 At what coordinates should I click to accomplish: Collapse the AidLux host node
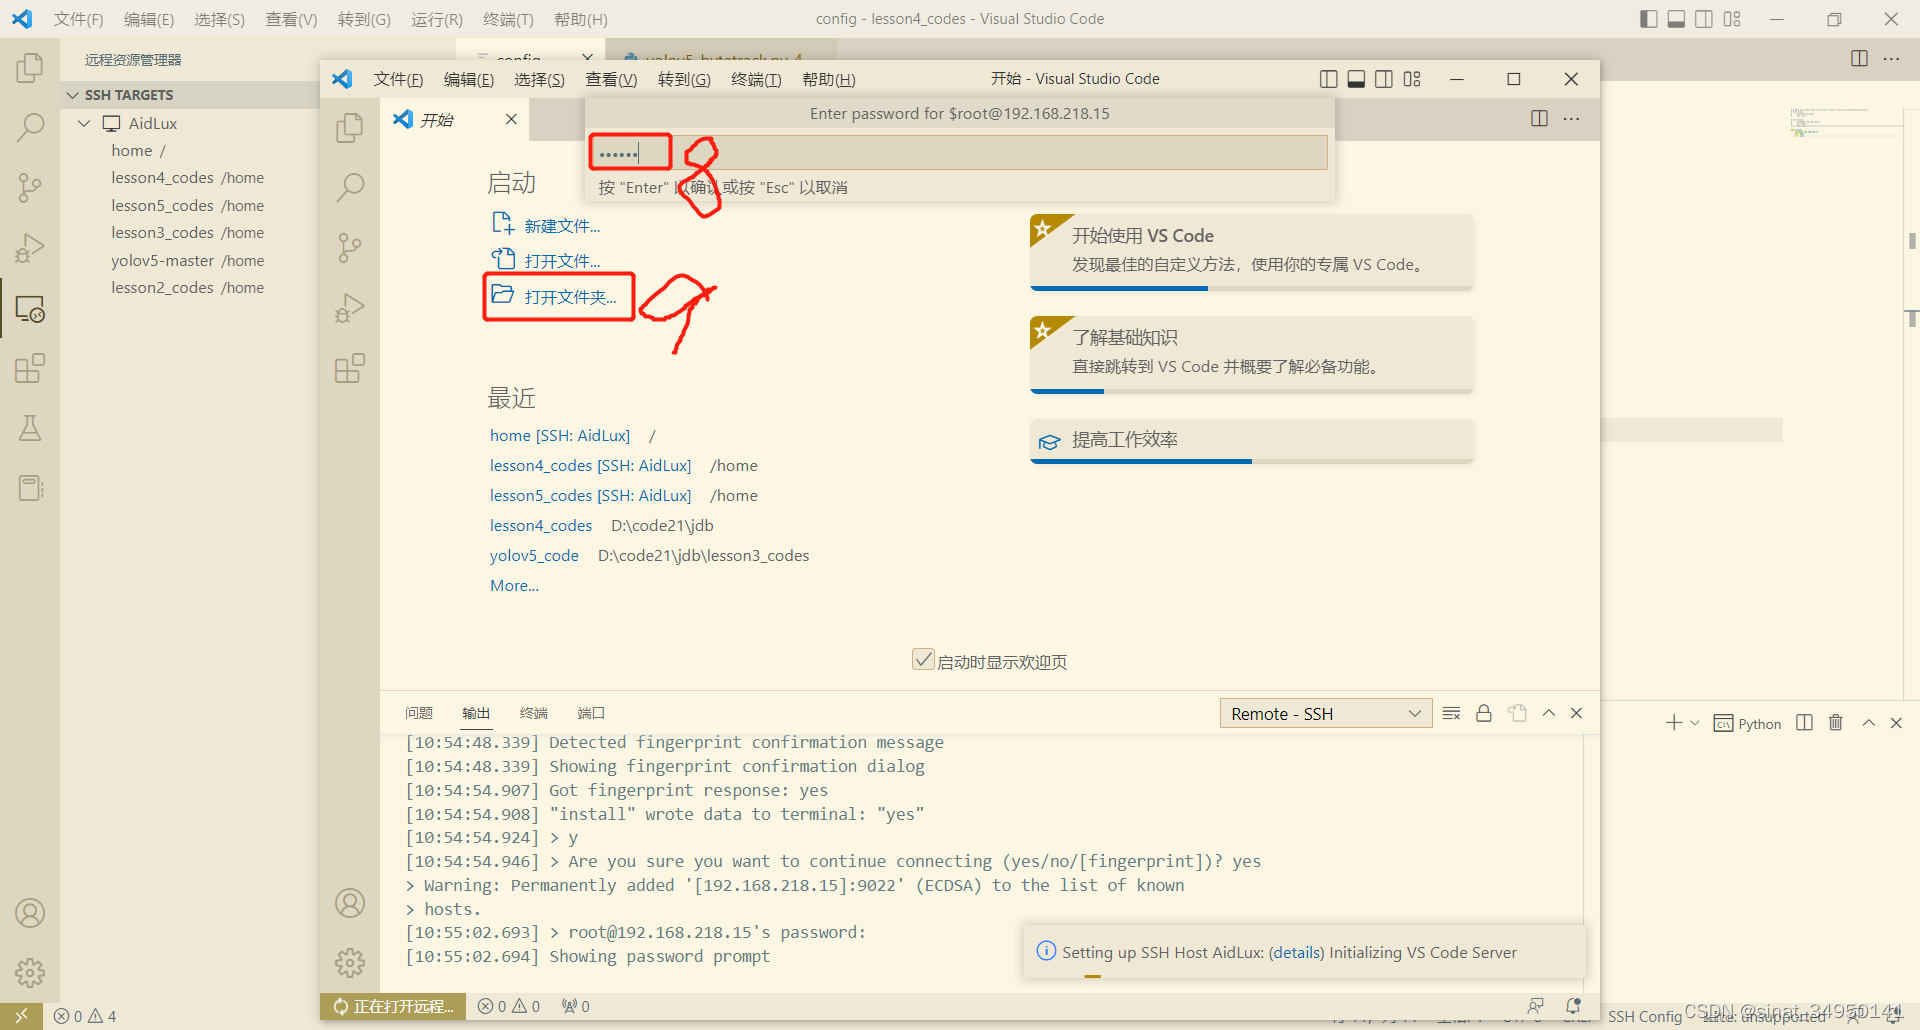pos(85,123)
